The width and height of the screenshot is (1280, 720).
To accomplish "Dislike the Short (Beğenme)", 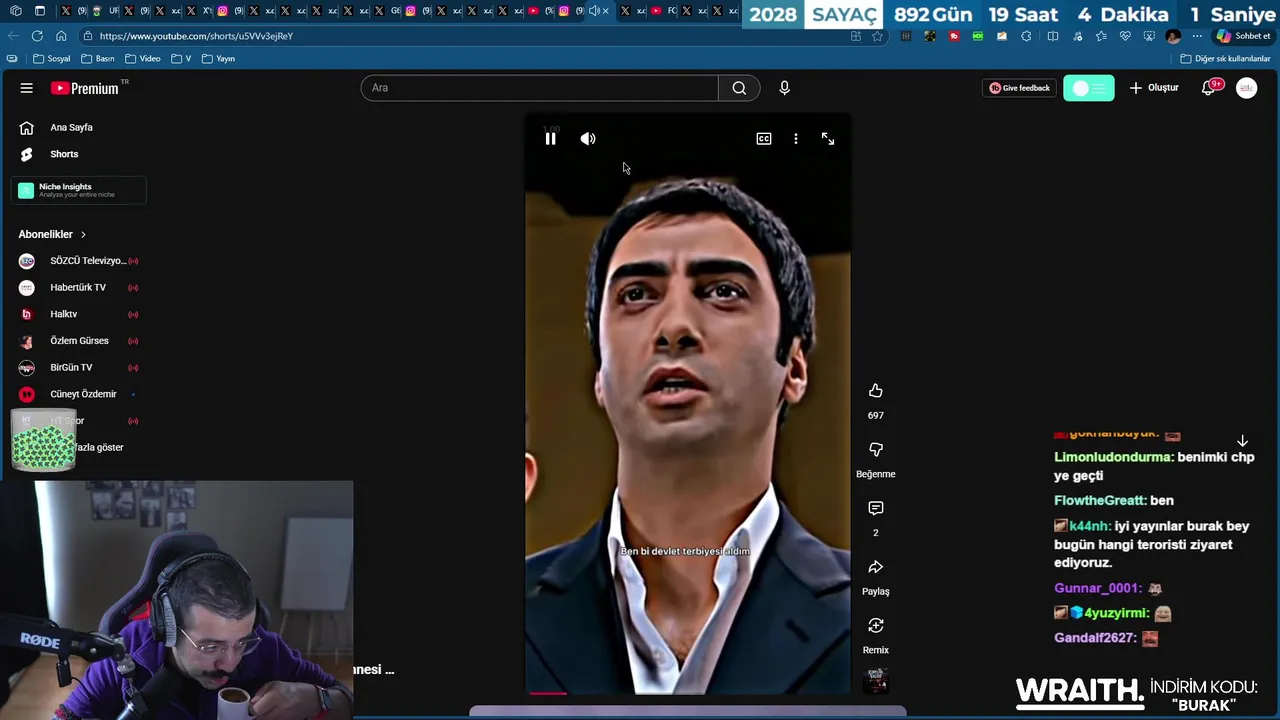I will 876,450.
